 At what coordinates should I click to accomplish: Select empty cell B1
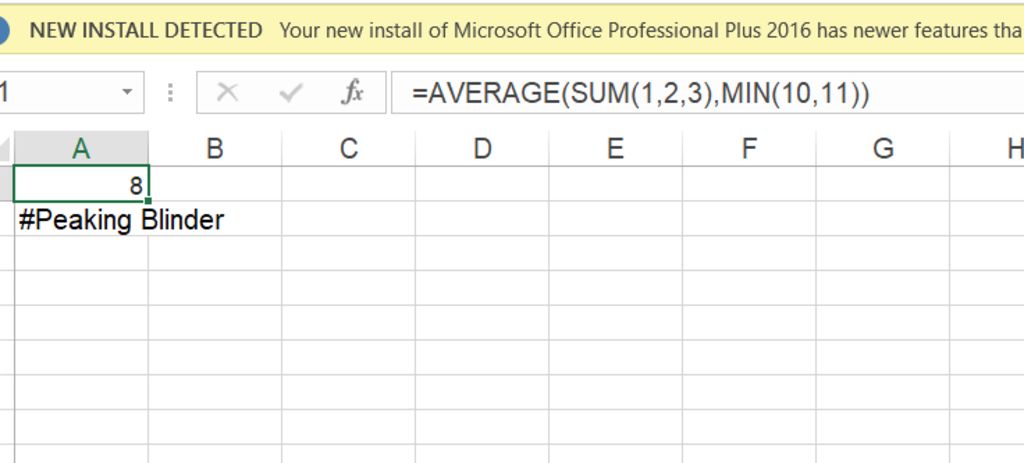[214, 185]
